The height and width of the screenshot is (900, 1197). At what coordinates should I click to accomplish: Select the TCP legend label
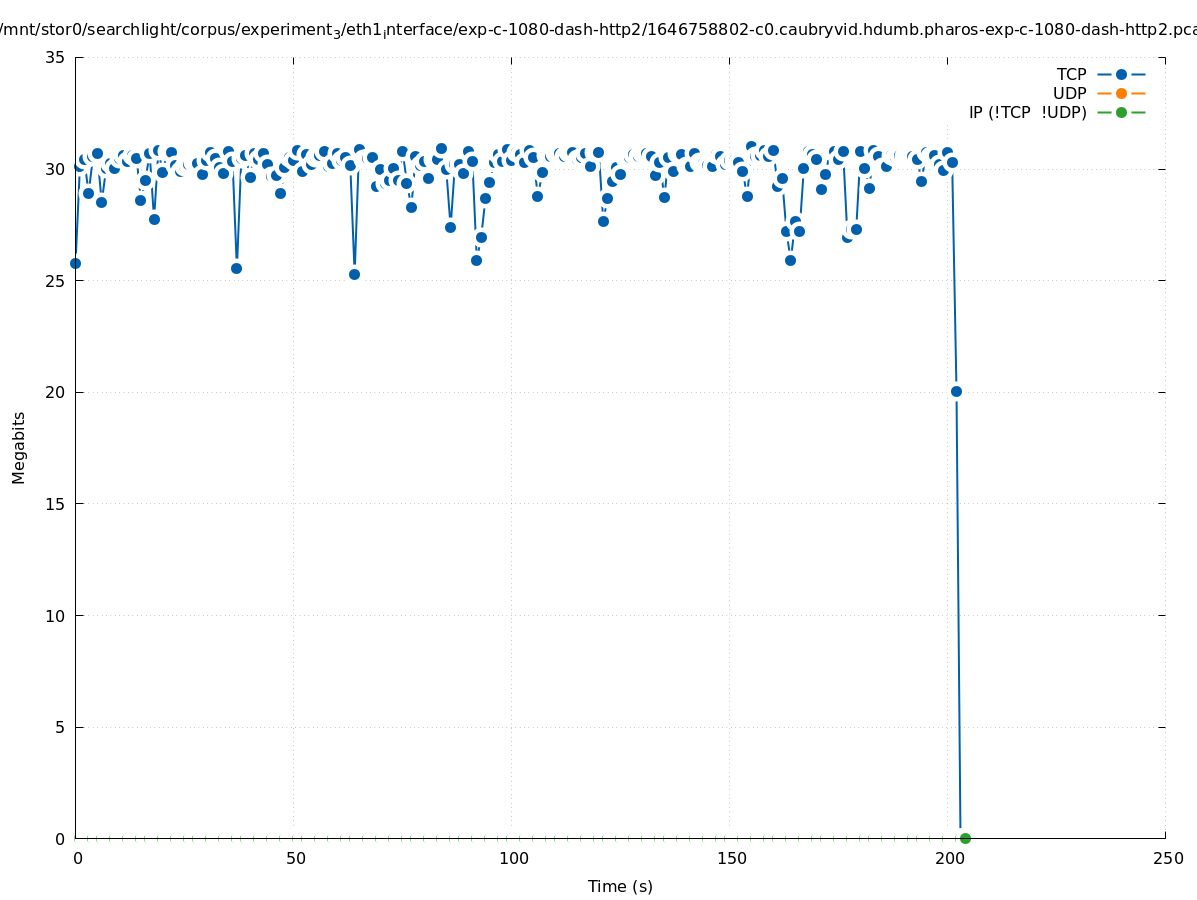(x=1071, y=74)
